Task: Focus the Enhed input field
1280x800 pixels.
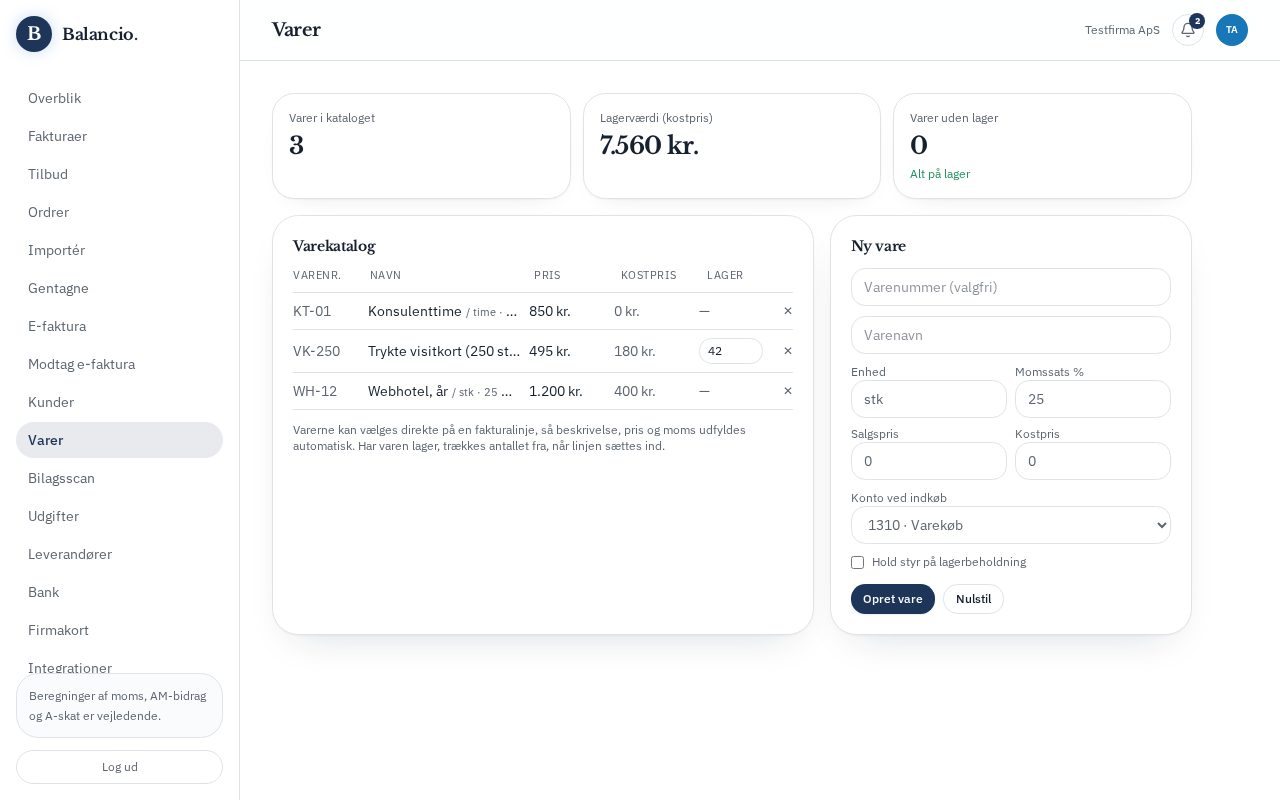Action: click(x=929, y=399)
